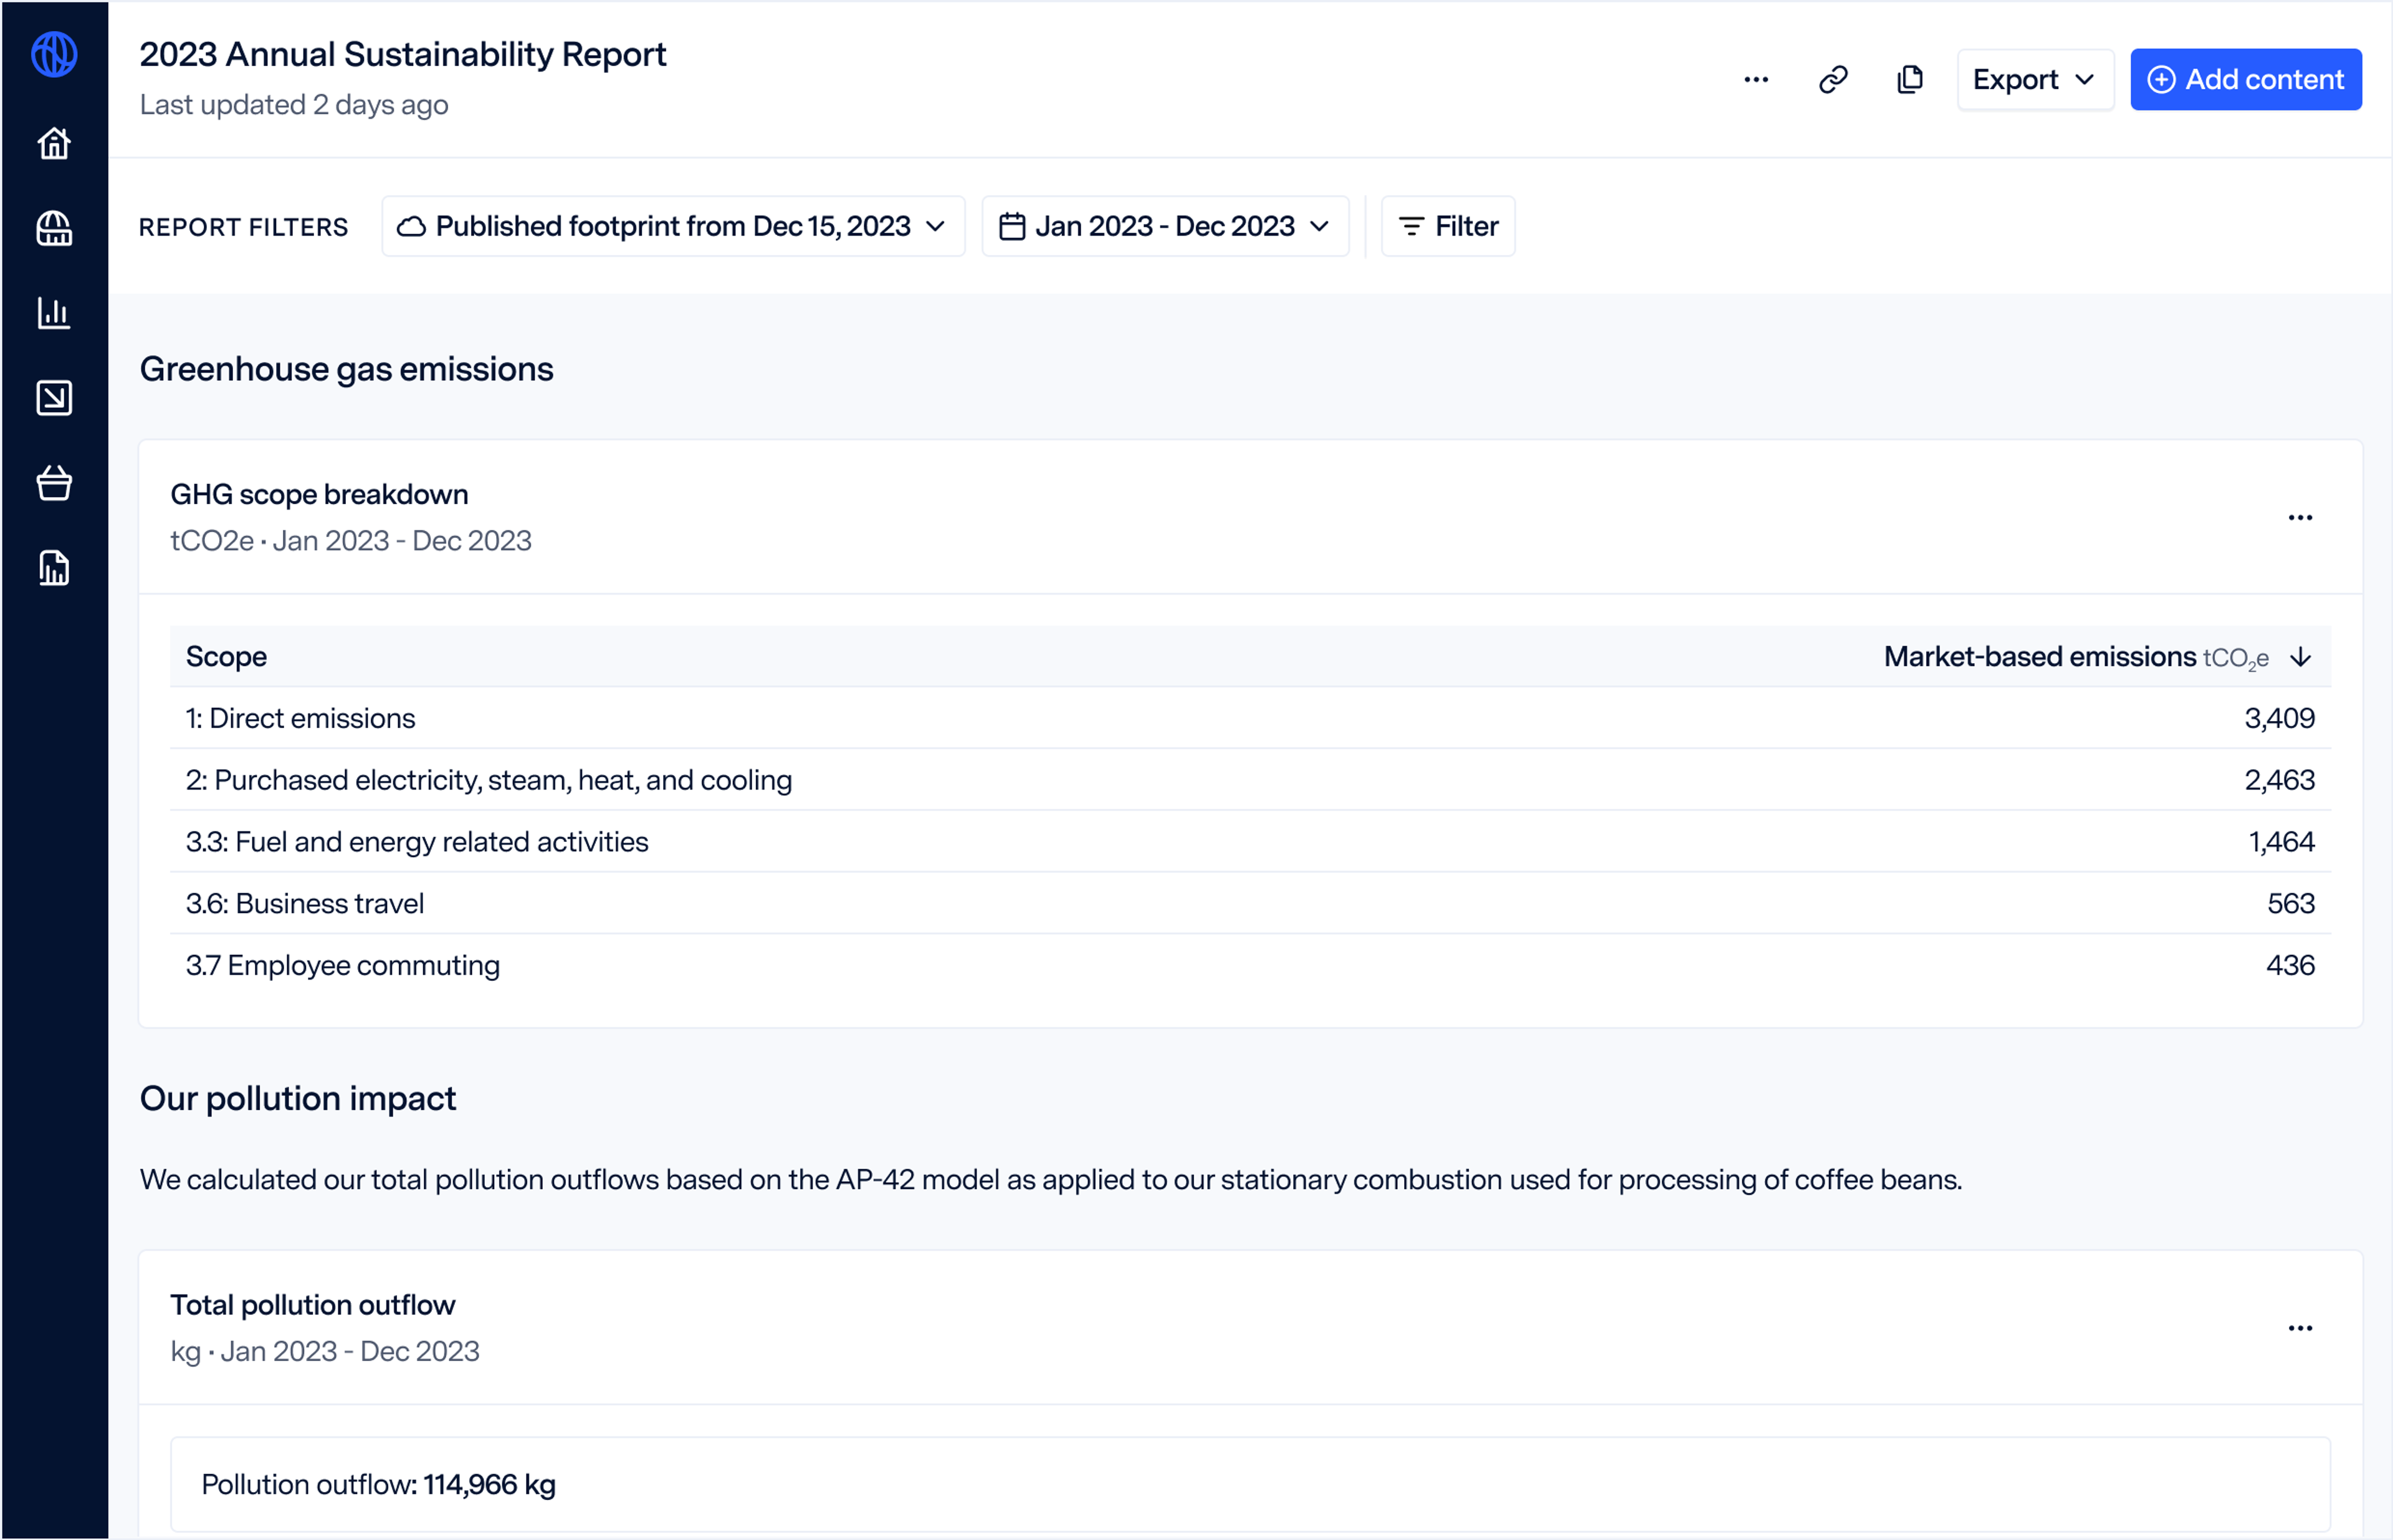Open the Home icon in sidebar
Image resolution: width=2393 pixels, height=1540 pixels.
click(54, 143)
